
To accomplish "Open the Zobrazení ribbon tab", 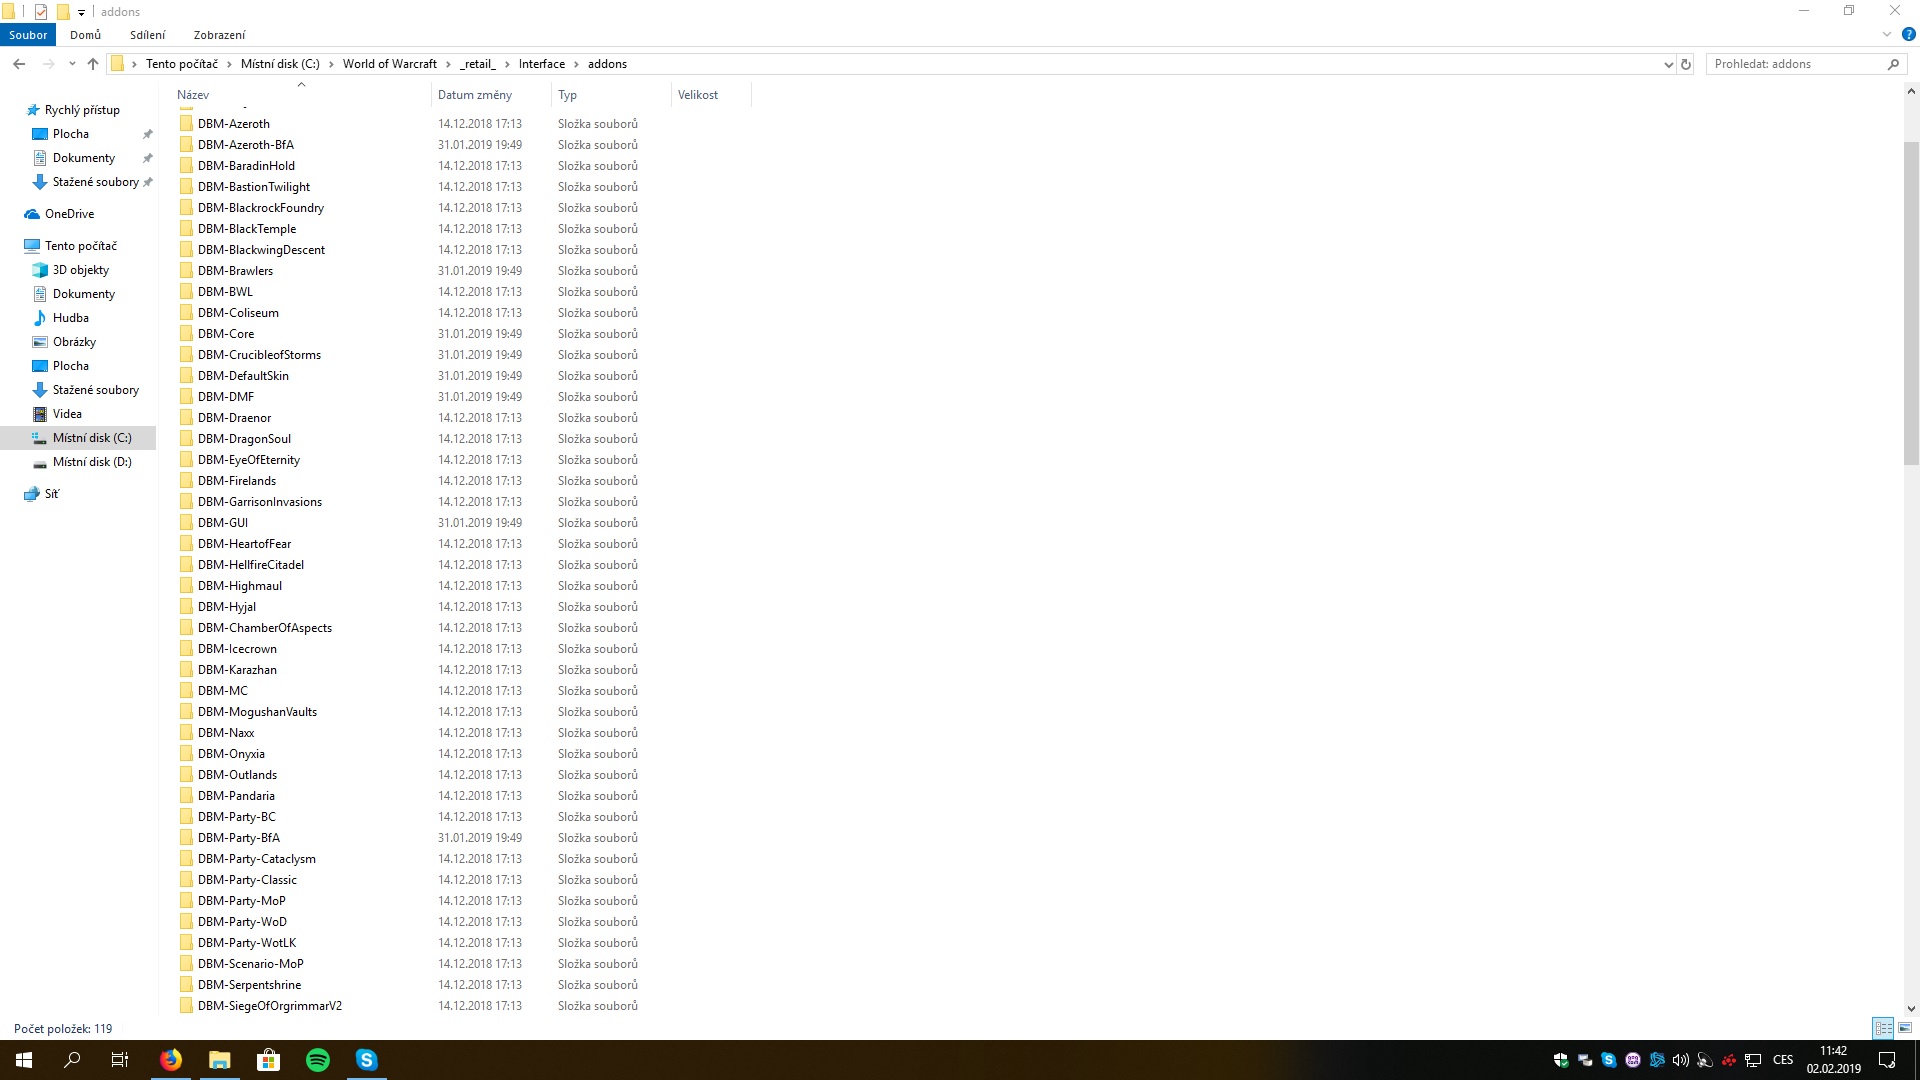I will (219, 35).
